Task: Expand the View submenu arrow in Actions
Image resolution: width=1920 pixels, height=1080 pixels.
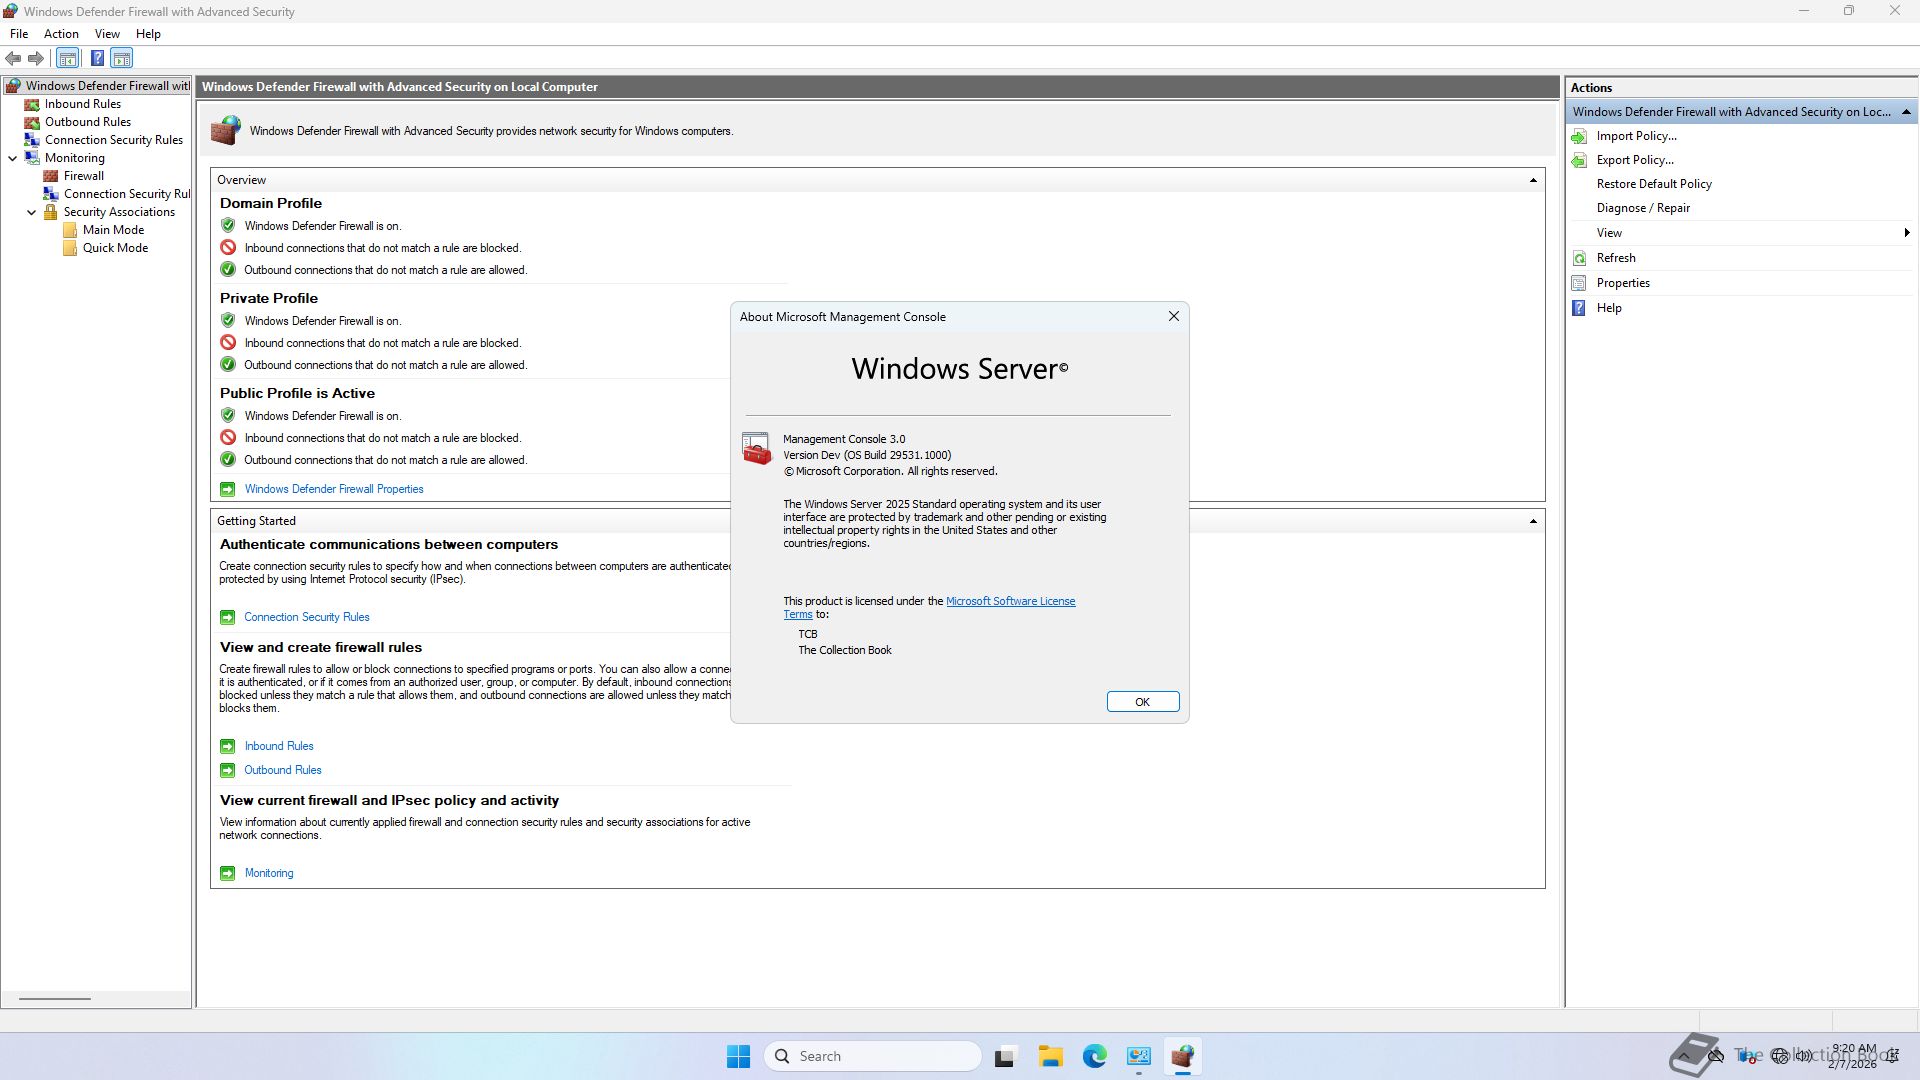Action: (x=1906, y=233)
